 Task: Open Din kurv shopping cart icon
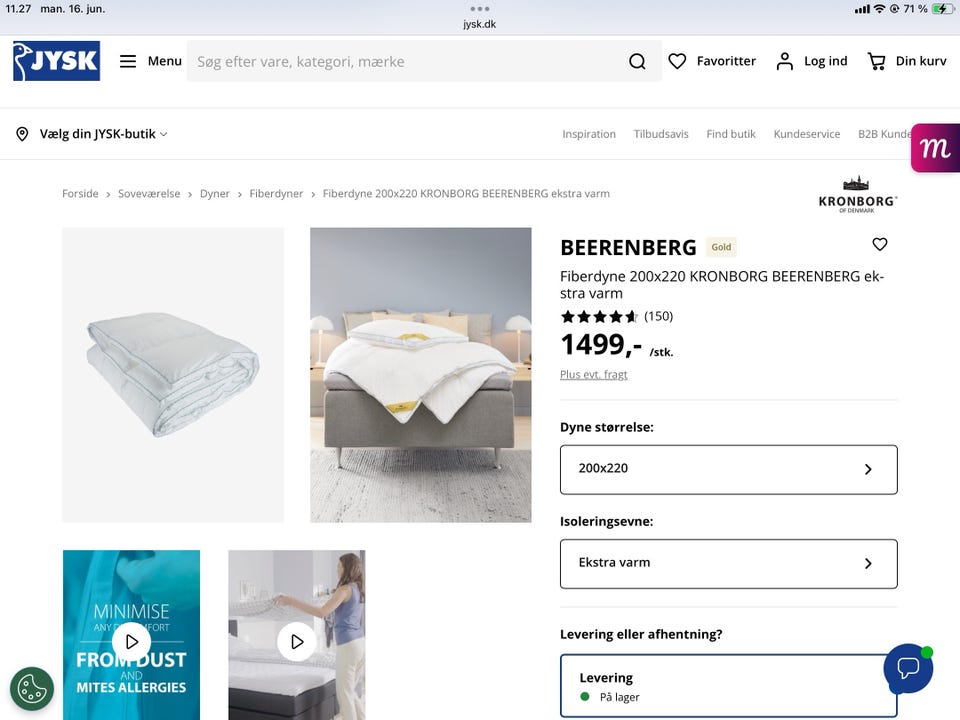[876, 61]
